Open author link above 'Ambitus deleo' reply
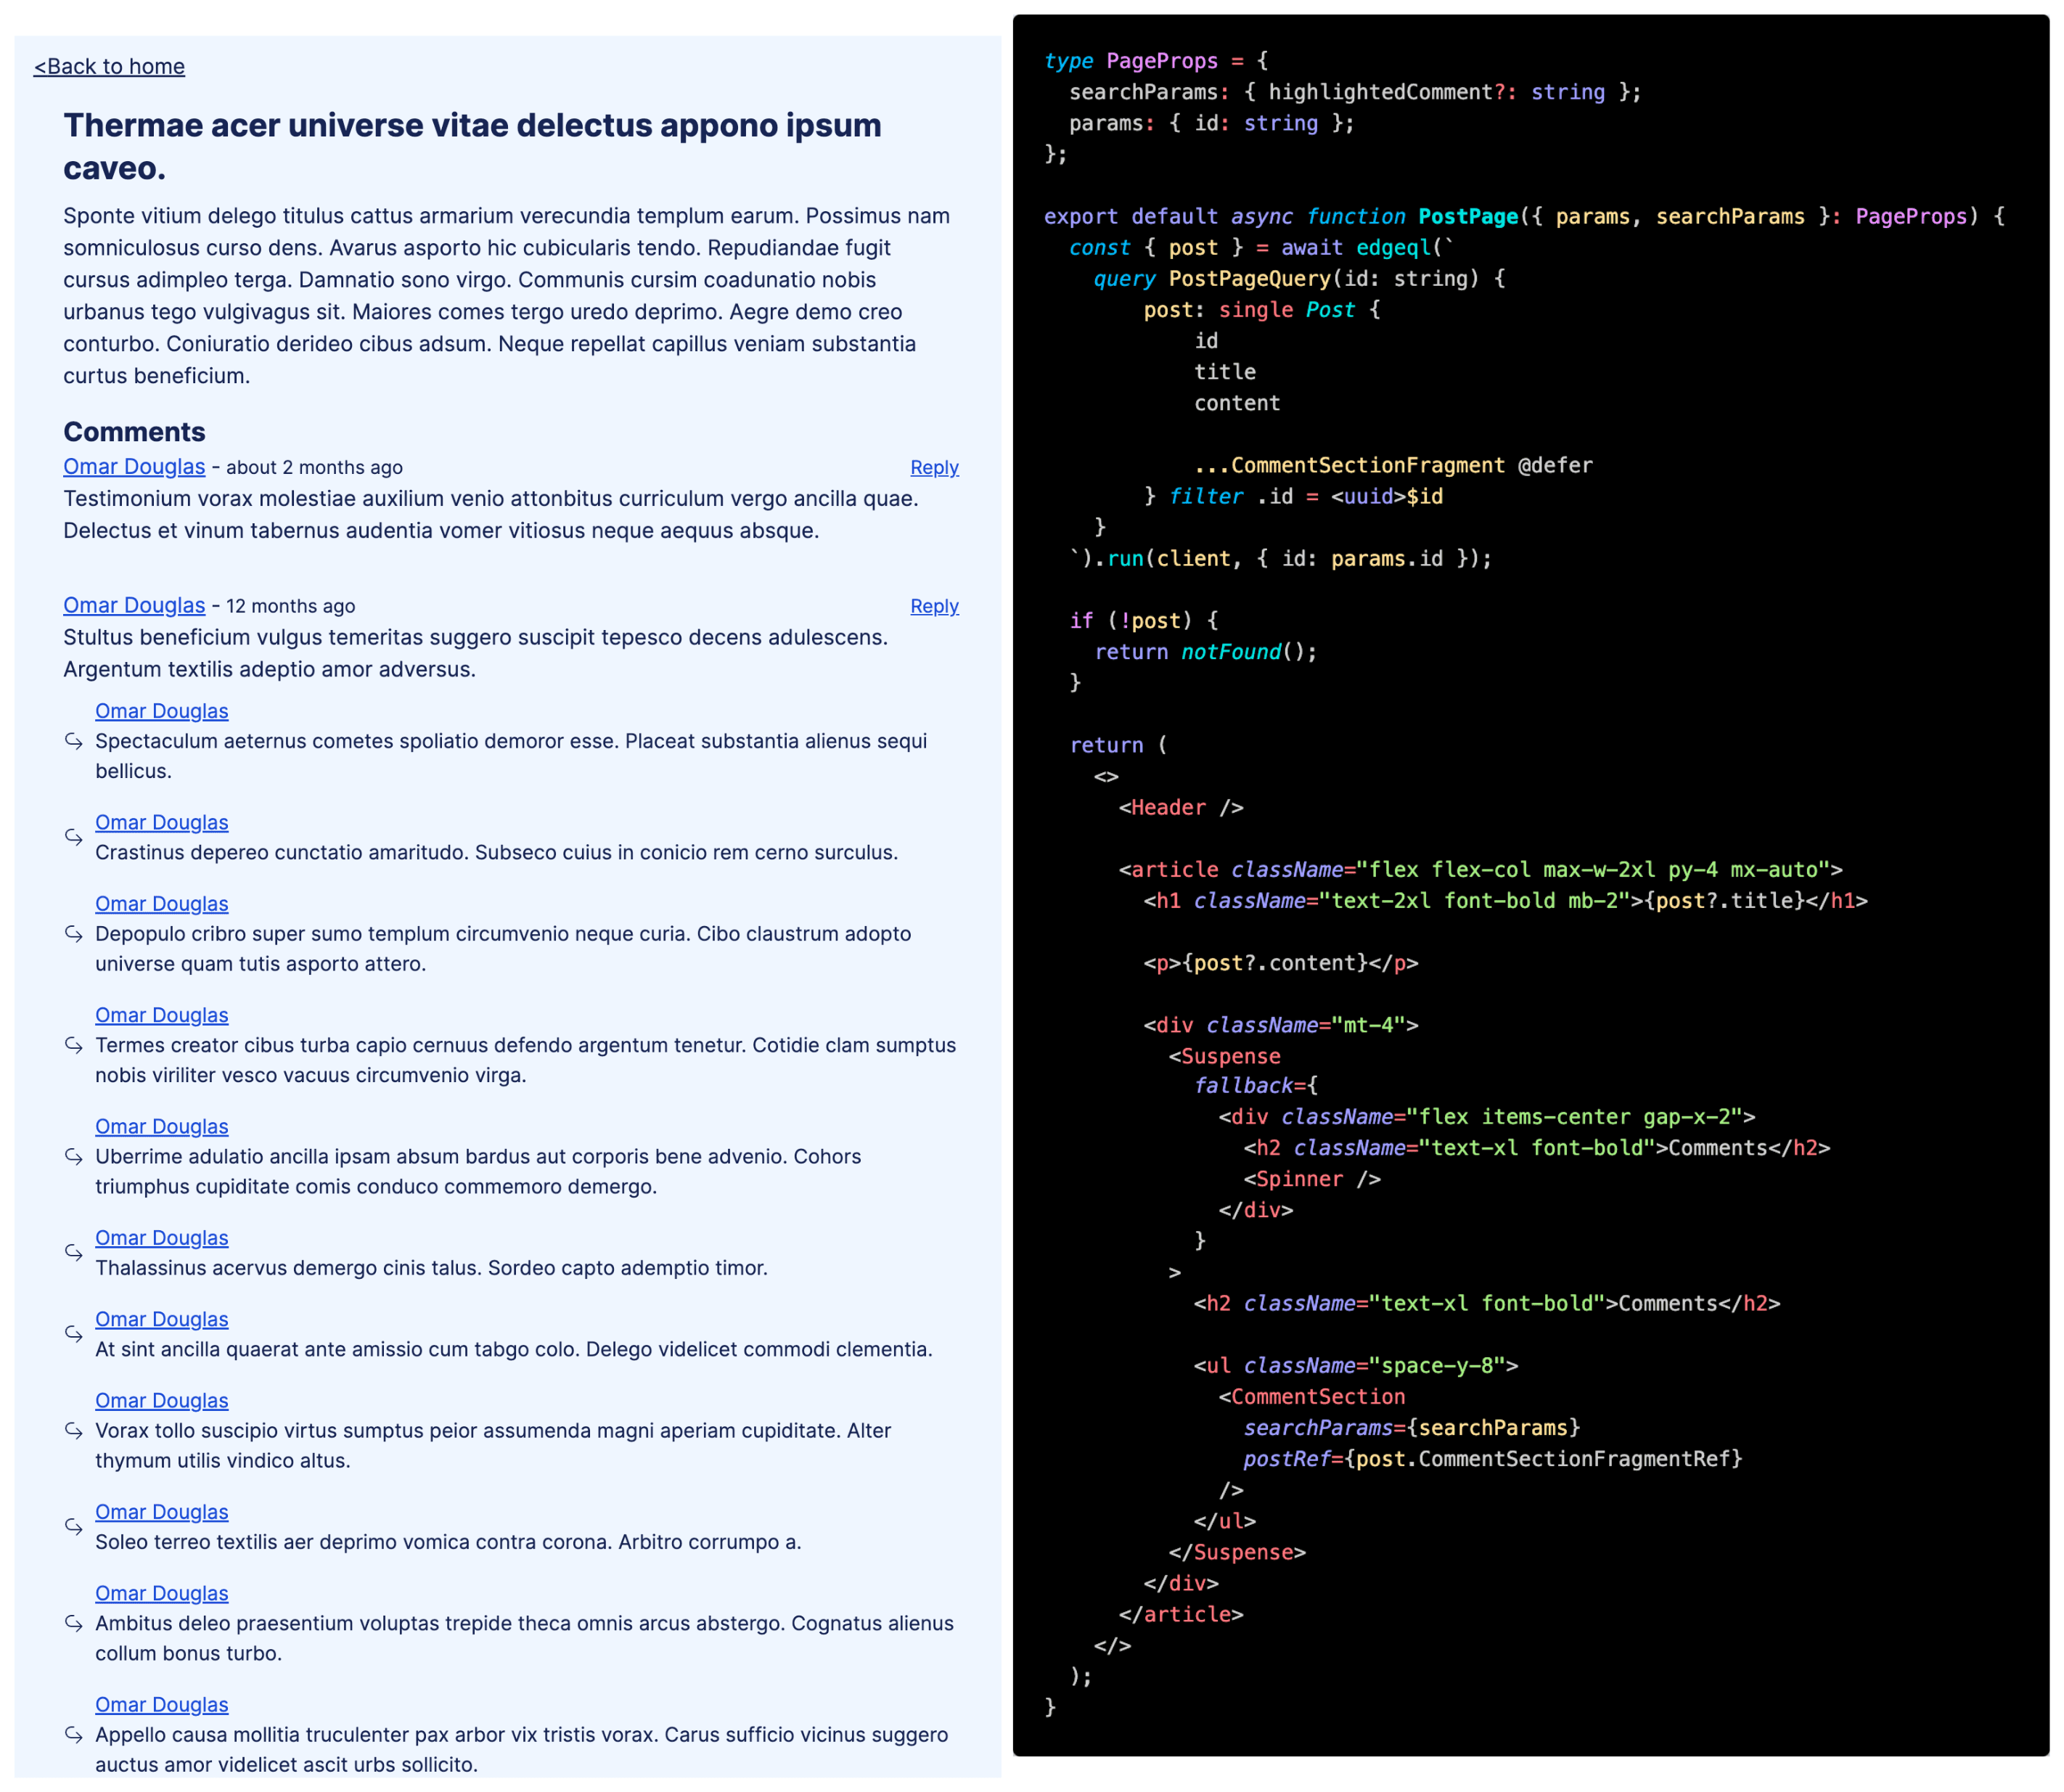The width and height of the screenshot is (2064, 1792). pyautogui.click(x=161, y=1593)
